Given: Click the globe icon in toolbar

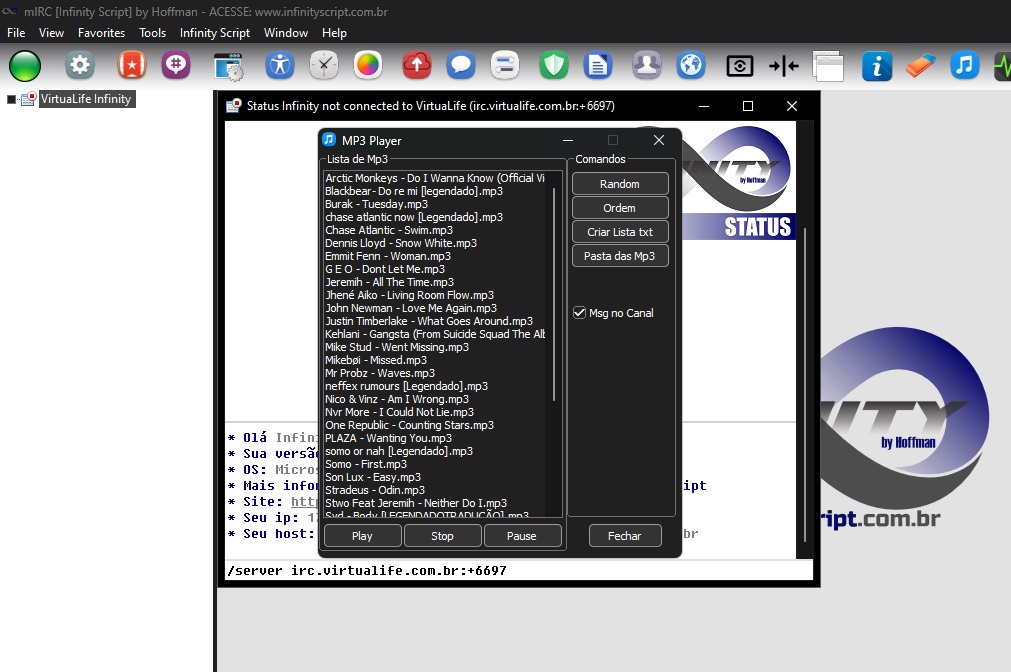Looking at the screenshot, I should [691, 66].
